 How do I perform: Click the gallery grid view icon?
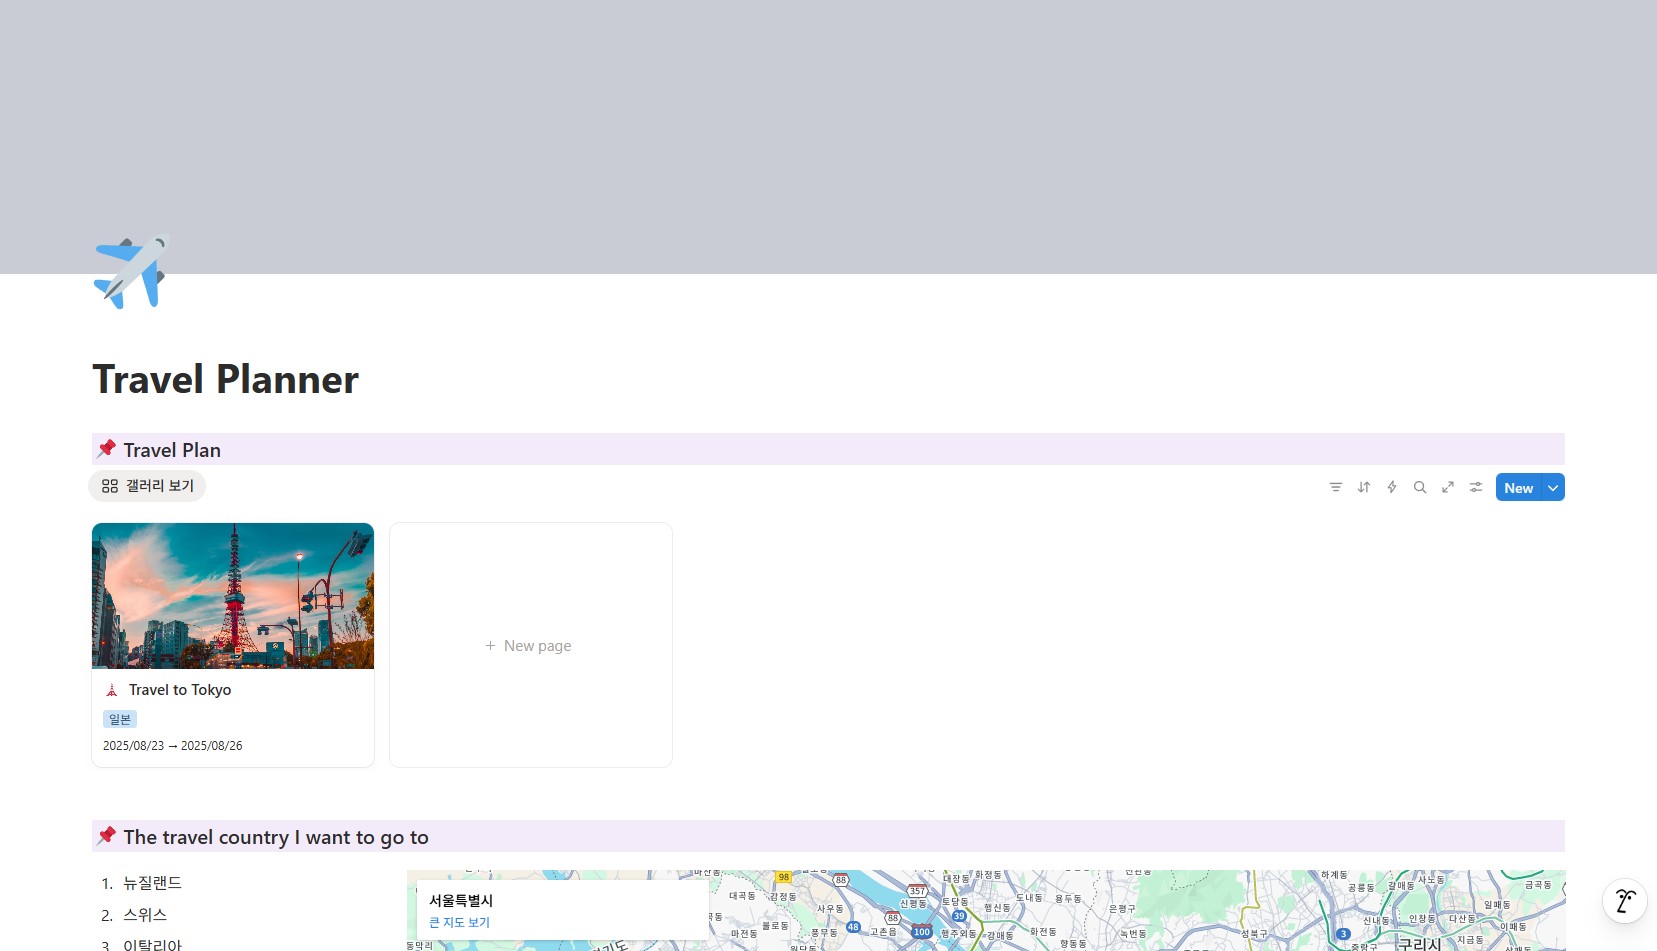tap(110, 486)
